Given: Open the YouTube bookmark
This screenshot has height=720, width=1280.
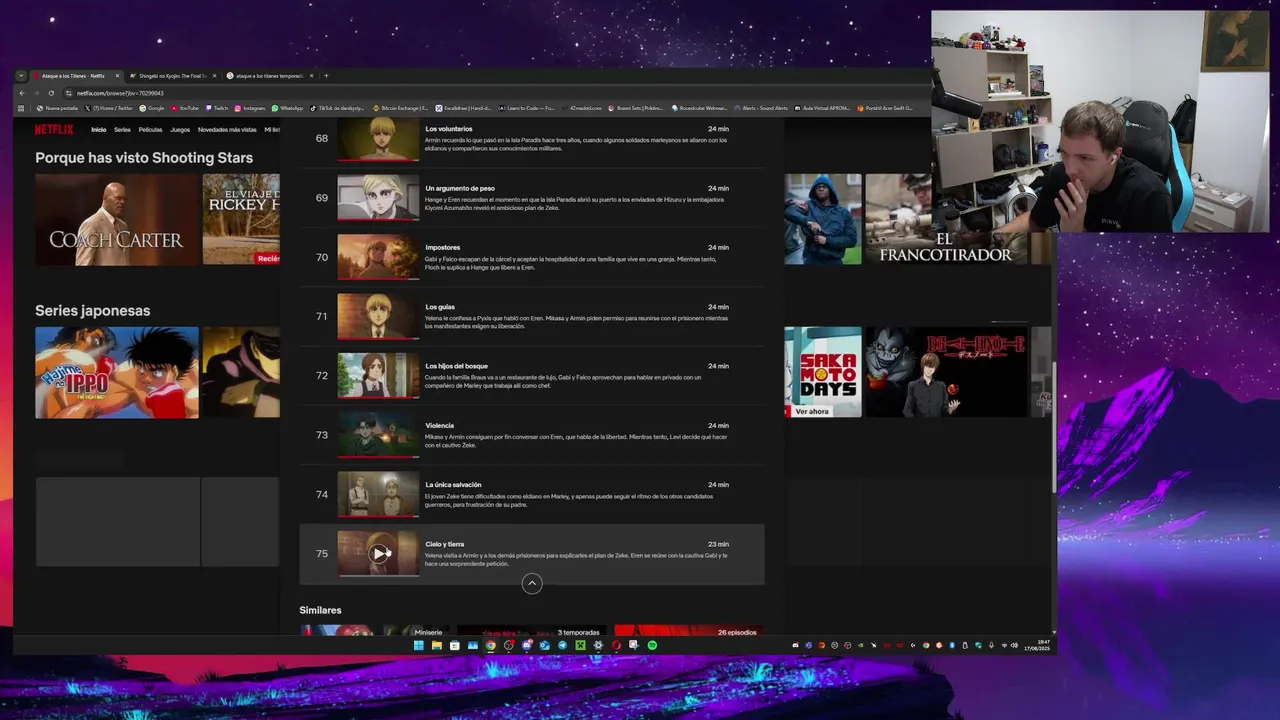Looking at the screenshot, I should pyautogui.click(x=185, y=108).
